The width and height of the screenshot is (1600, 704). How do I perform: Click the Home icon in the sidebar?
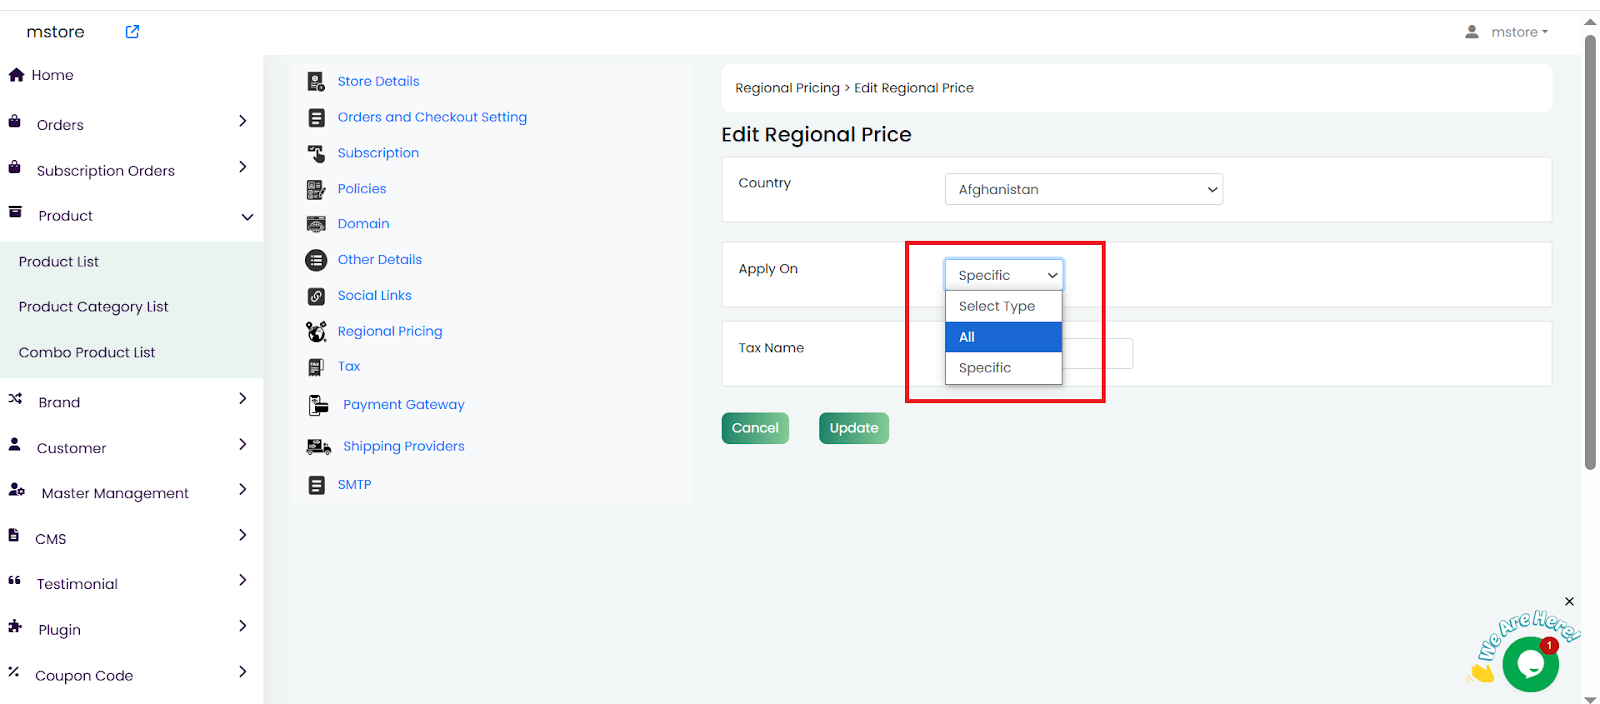(16, 75)
